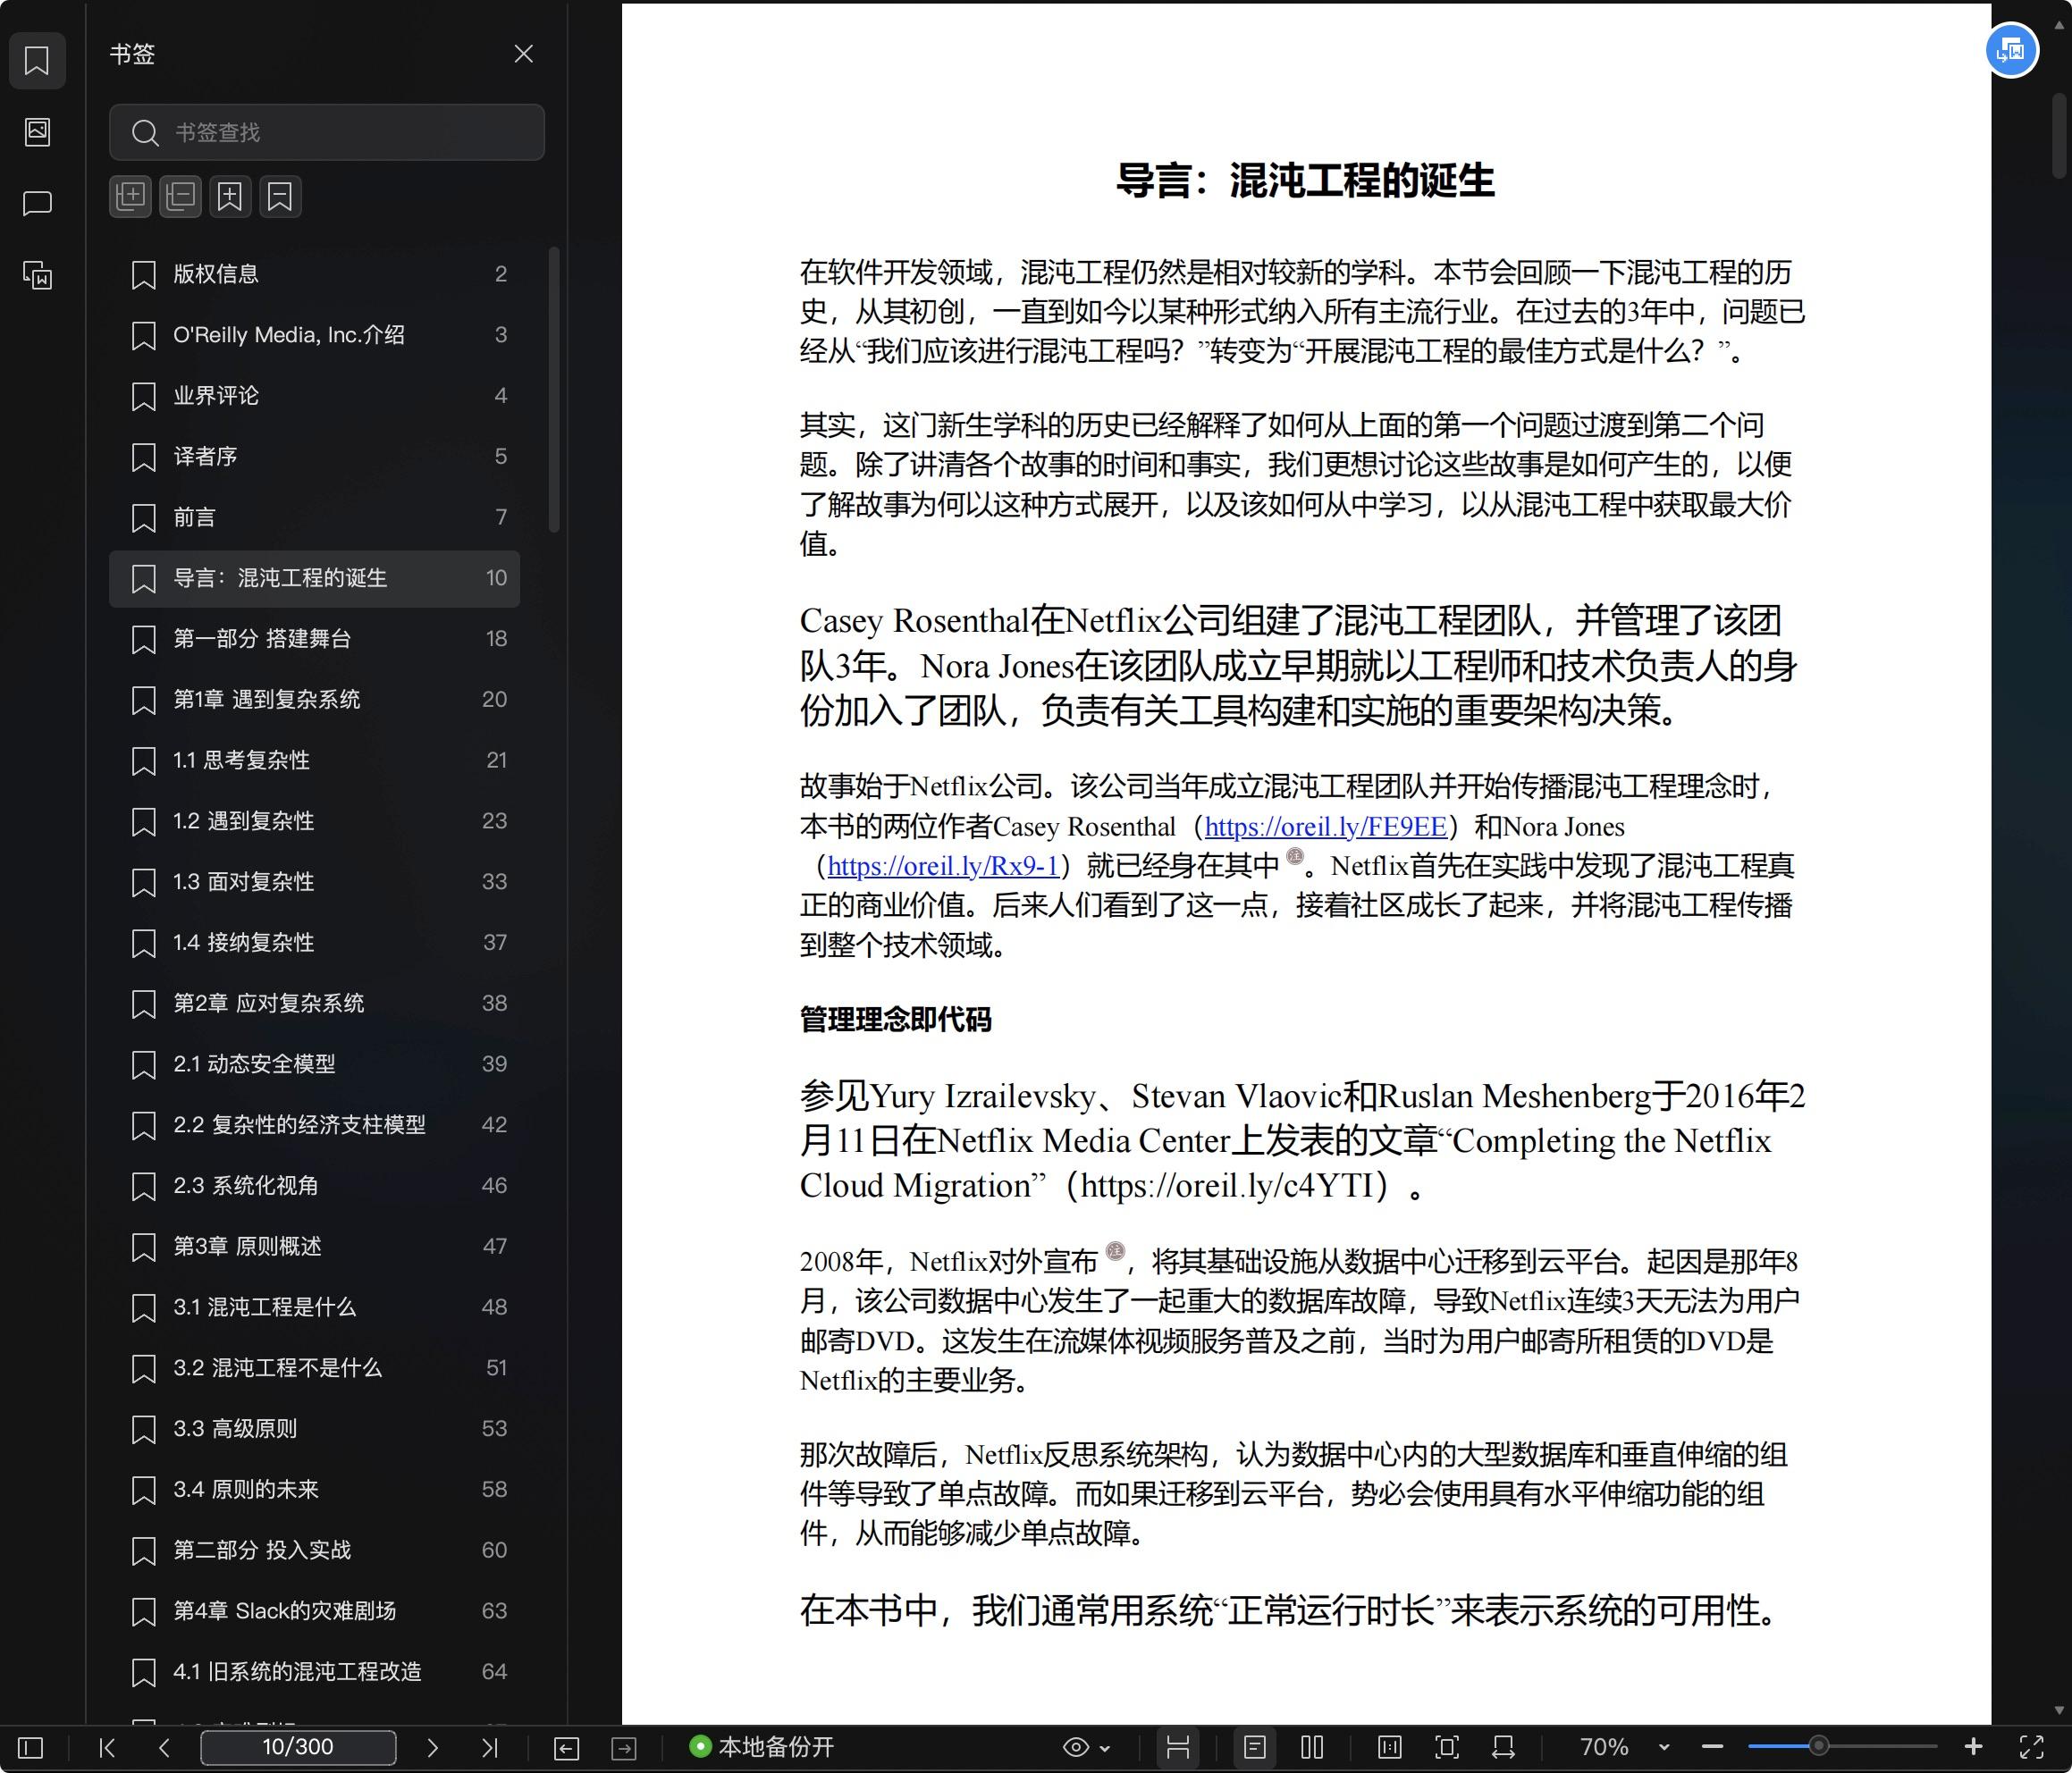Jump to 第2章 应对复杂系统 bookmark
This screenshot has width=2072, height=1773.
pyautogui.click(x=314, y=1004)
